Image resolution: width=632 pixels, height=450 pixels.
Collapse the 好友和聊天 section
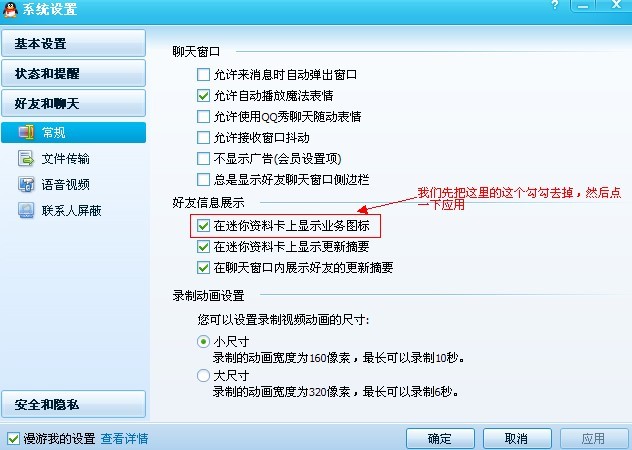73,103
